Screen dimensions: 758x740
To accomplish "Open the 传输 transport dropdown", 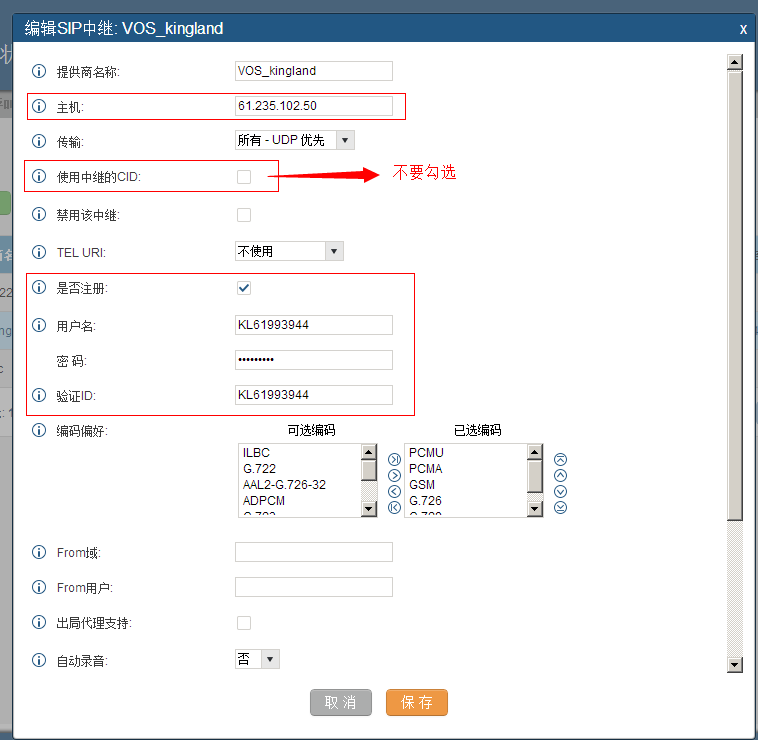I will pyautogui.click(x=294, y=141).
